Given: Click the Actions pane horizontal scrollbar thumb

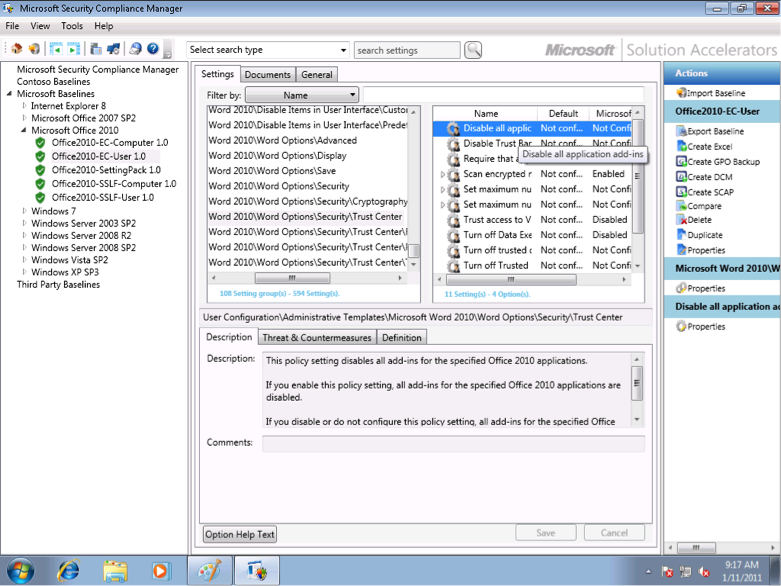Looking at the screenshot, I should [696, 548].
